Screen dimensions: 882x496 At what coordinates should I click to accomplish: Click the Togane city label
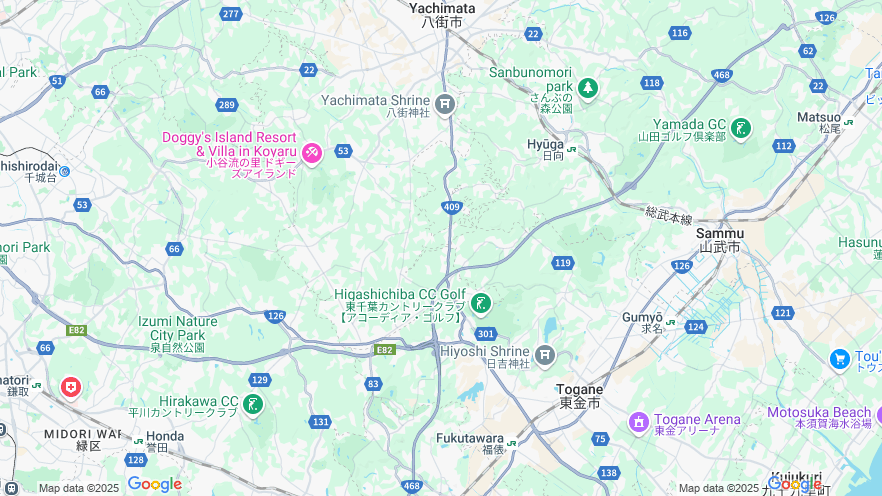(579, 396)
